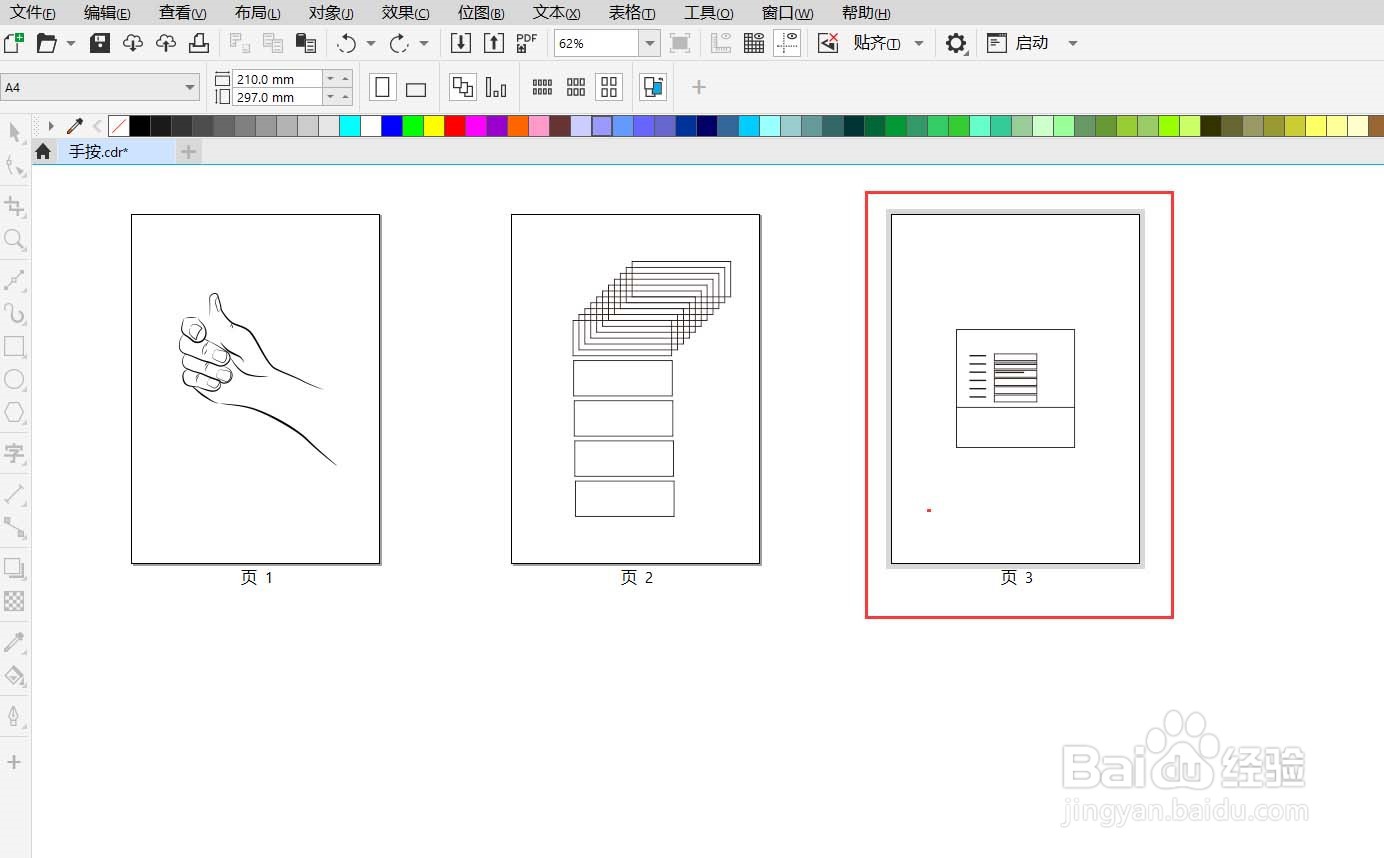Select the no-fill swatch with red slash

point(118,126)
